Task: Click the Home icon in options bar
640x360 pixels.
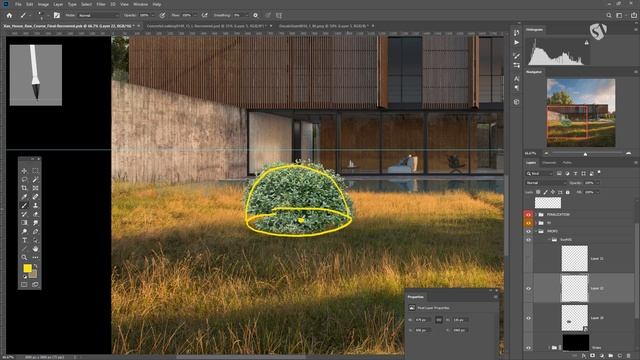Action: coord(9,15)
